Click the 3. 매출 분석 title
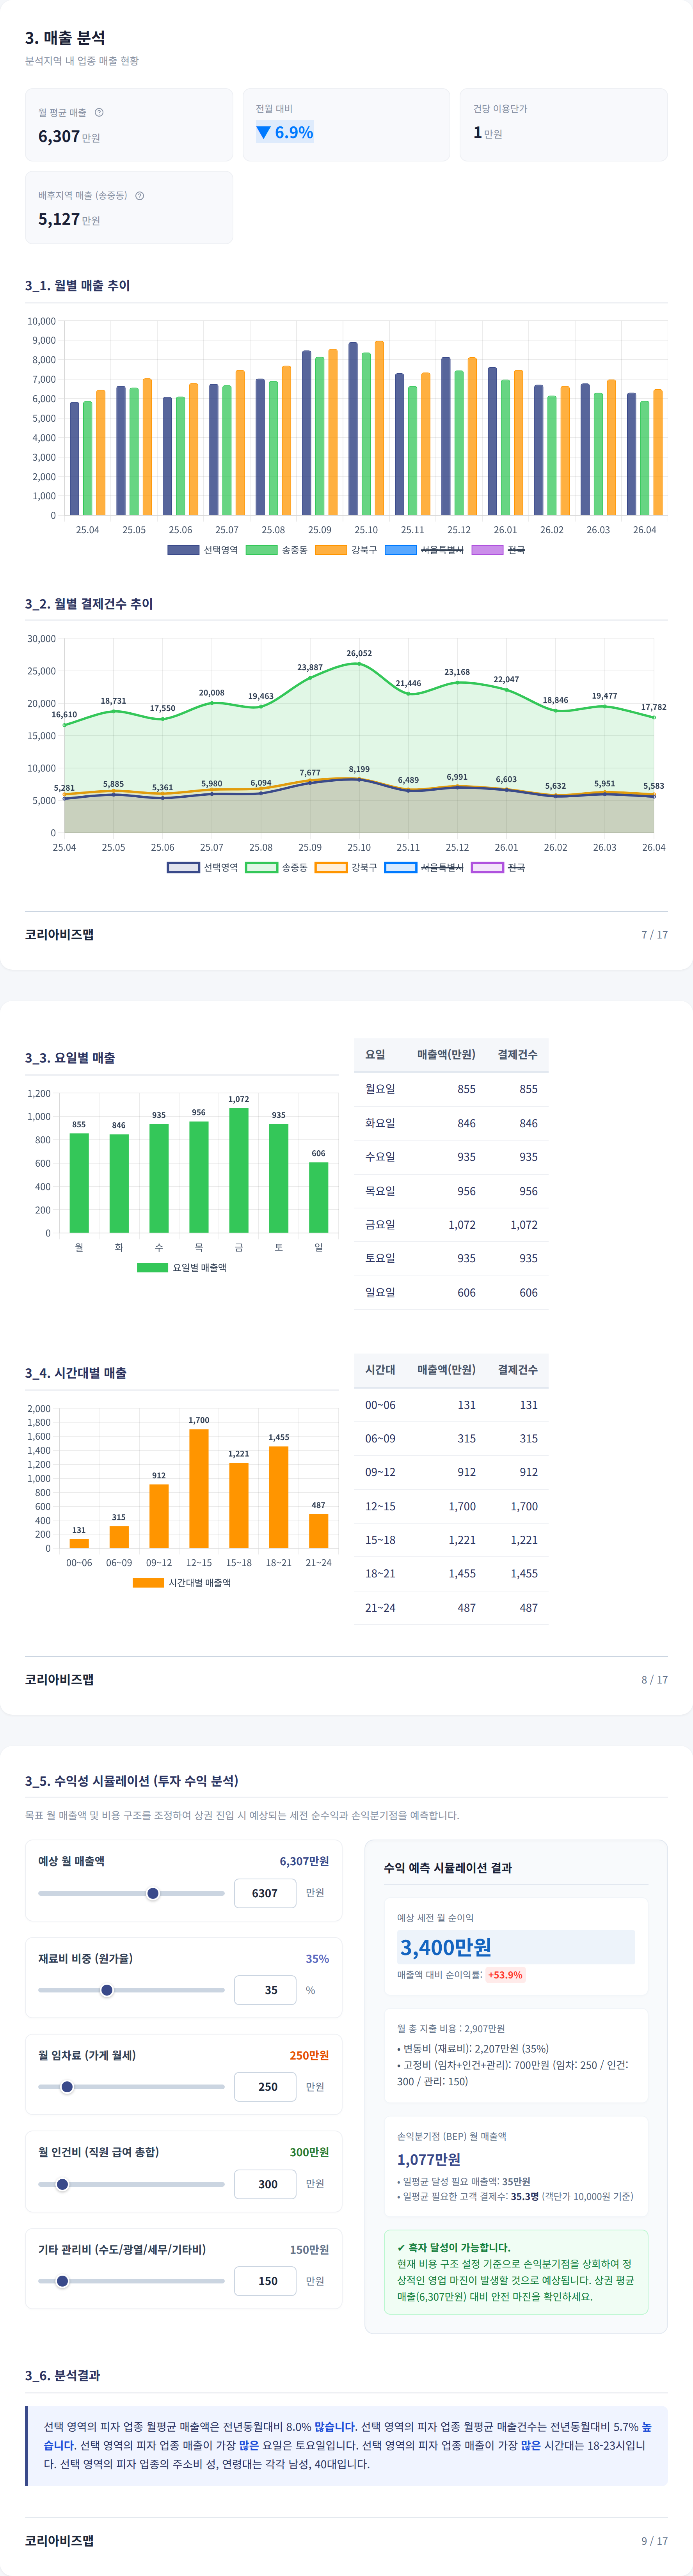The height and width of the screenshot is (2576, 693). click(x=65, y=37)
